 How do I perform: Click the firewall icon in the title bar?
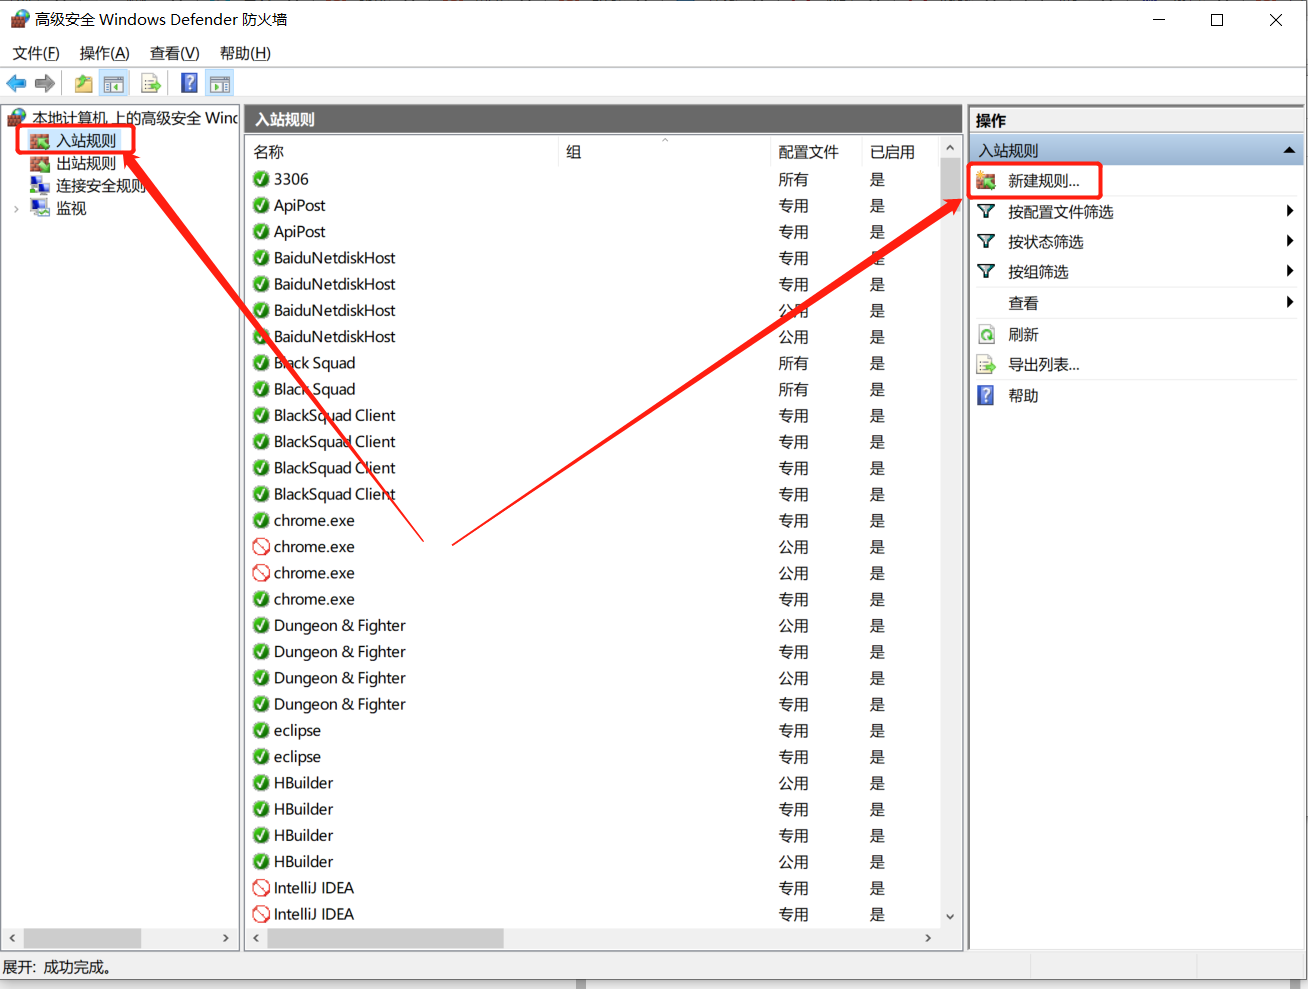pyautogui.click(x=19, y=19)
